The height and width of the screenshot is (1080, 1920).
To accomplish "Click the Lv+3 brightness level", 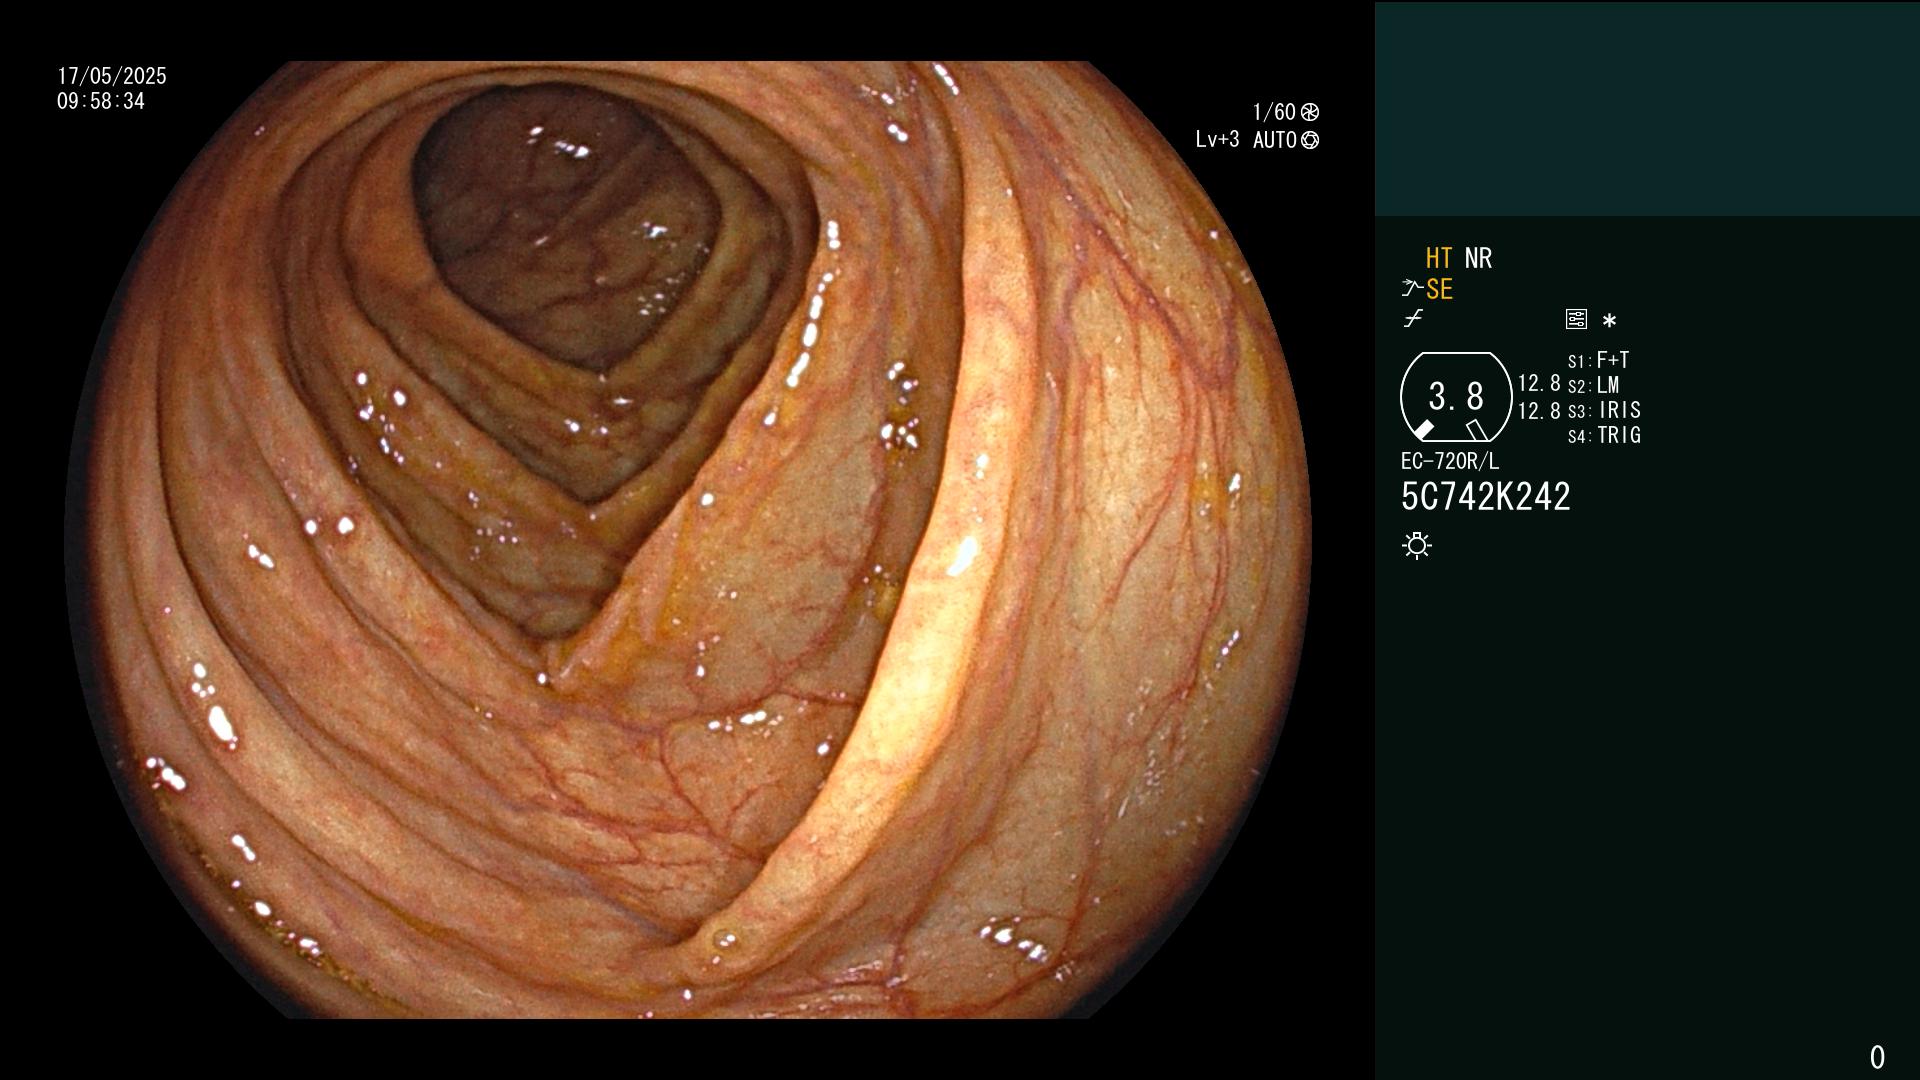I will click(x=1217, y=139).
